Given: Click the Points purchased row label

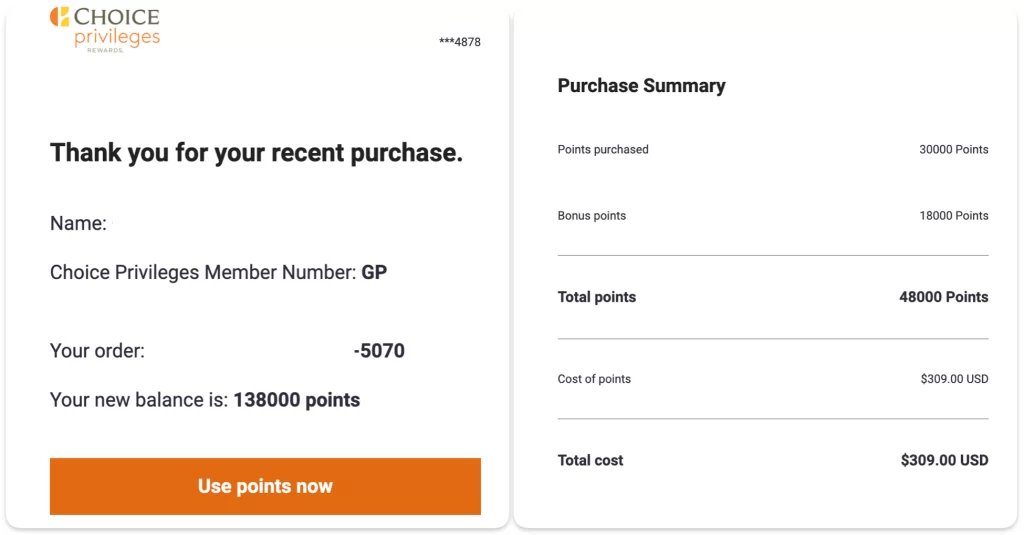Looking at the screenshot, I should [x=603, y=150].
